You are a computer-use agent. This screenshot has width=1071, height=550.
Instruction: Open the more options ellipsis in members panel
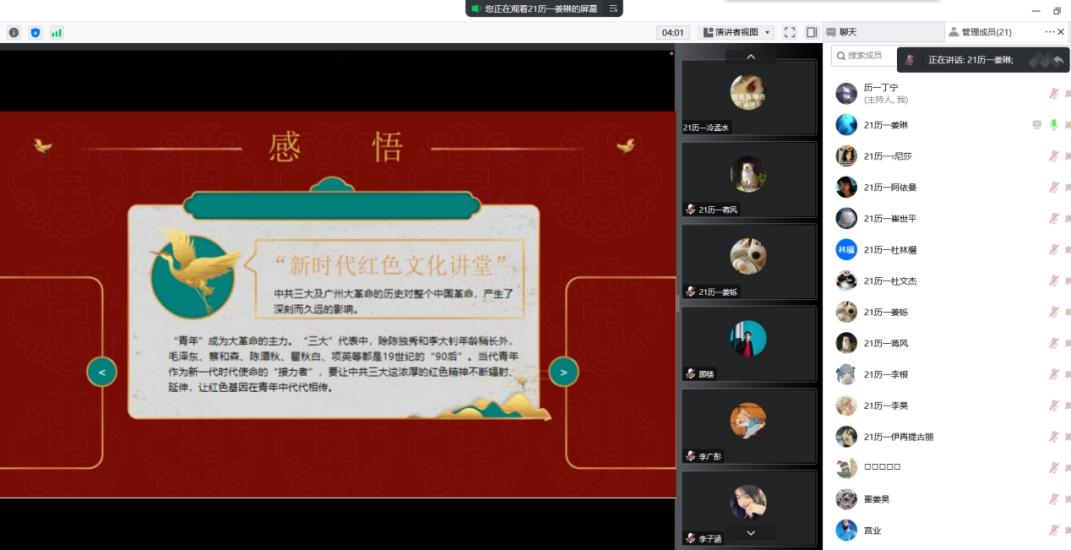[1049, 32]
